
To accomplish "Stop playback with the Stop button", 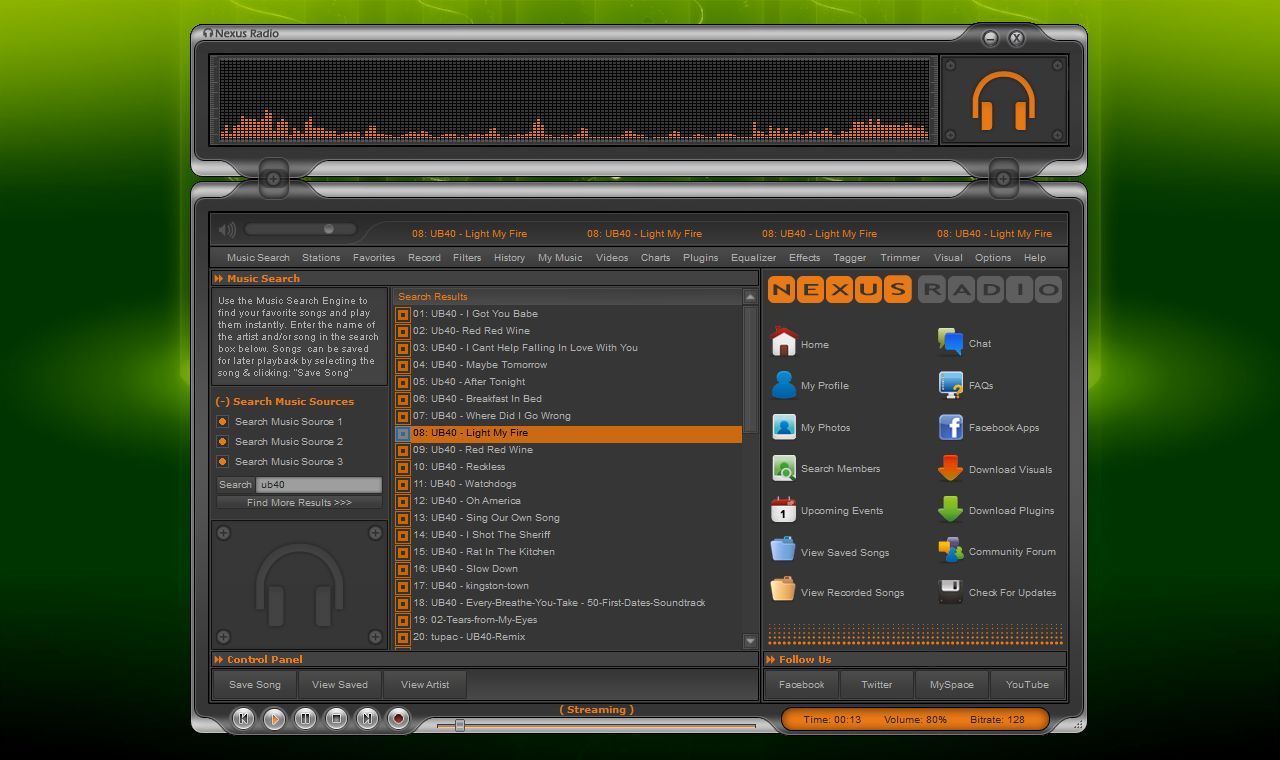I will pos(336,718).
